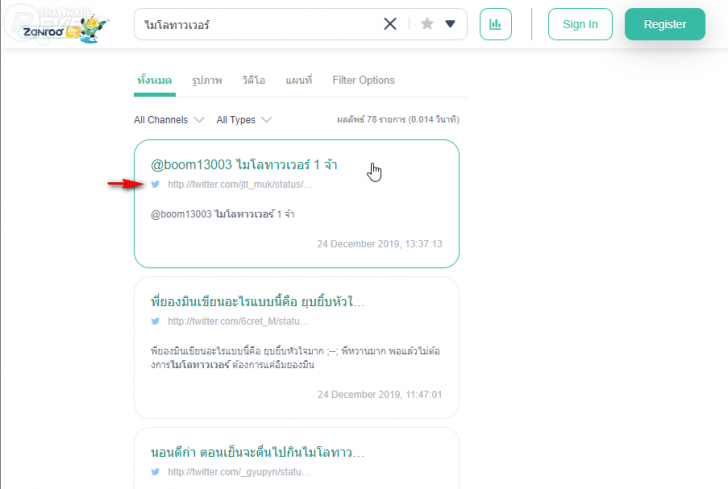This screenshot has width=728, height=489.
Task: Click the results count text 78 รายการ
Action: tap(398, 119)
